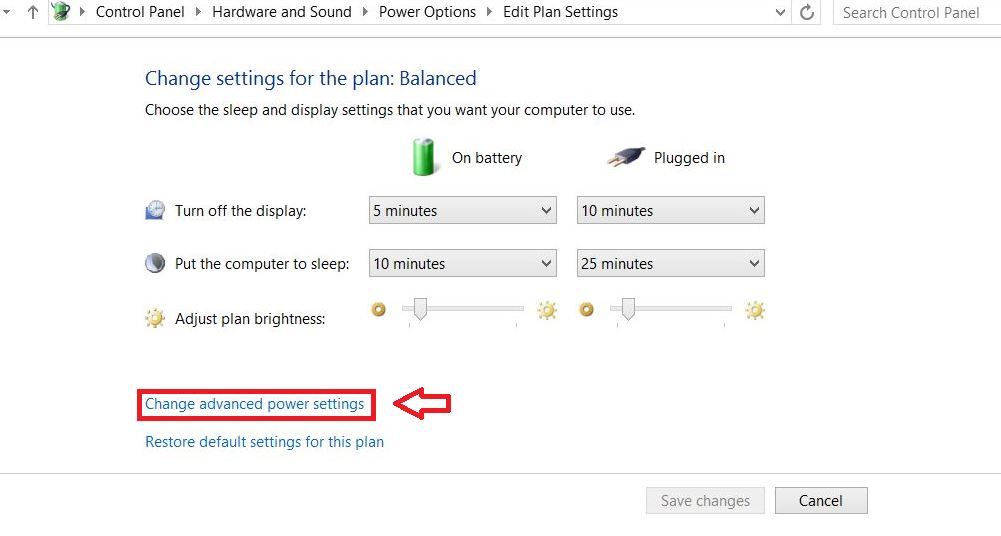
Task: Click the moon icon beside Put computer to sleep
Action: pos(155,264)
